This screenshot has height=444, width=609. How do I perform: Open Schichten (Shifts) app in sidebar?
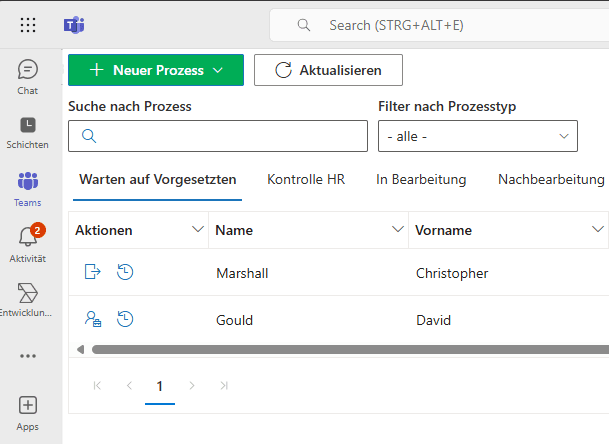(x=28, y=125)
